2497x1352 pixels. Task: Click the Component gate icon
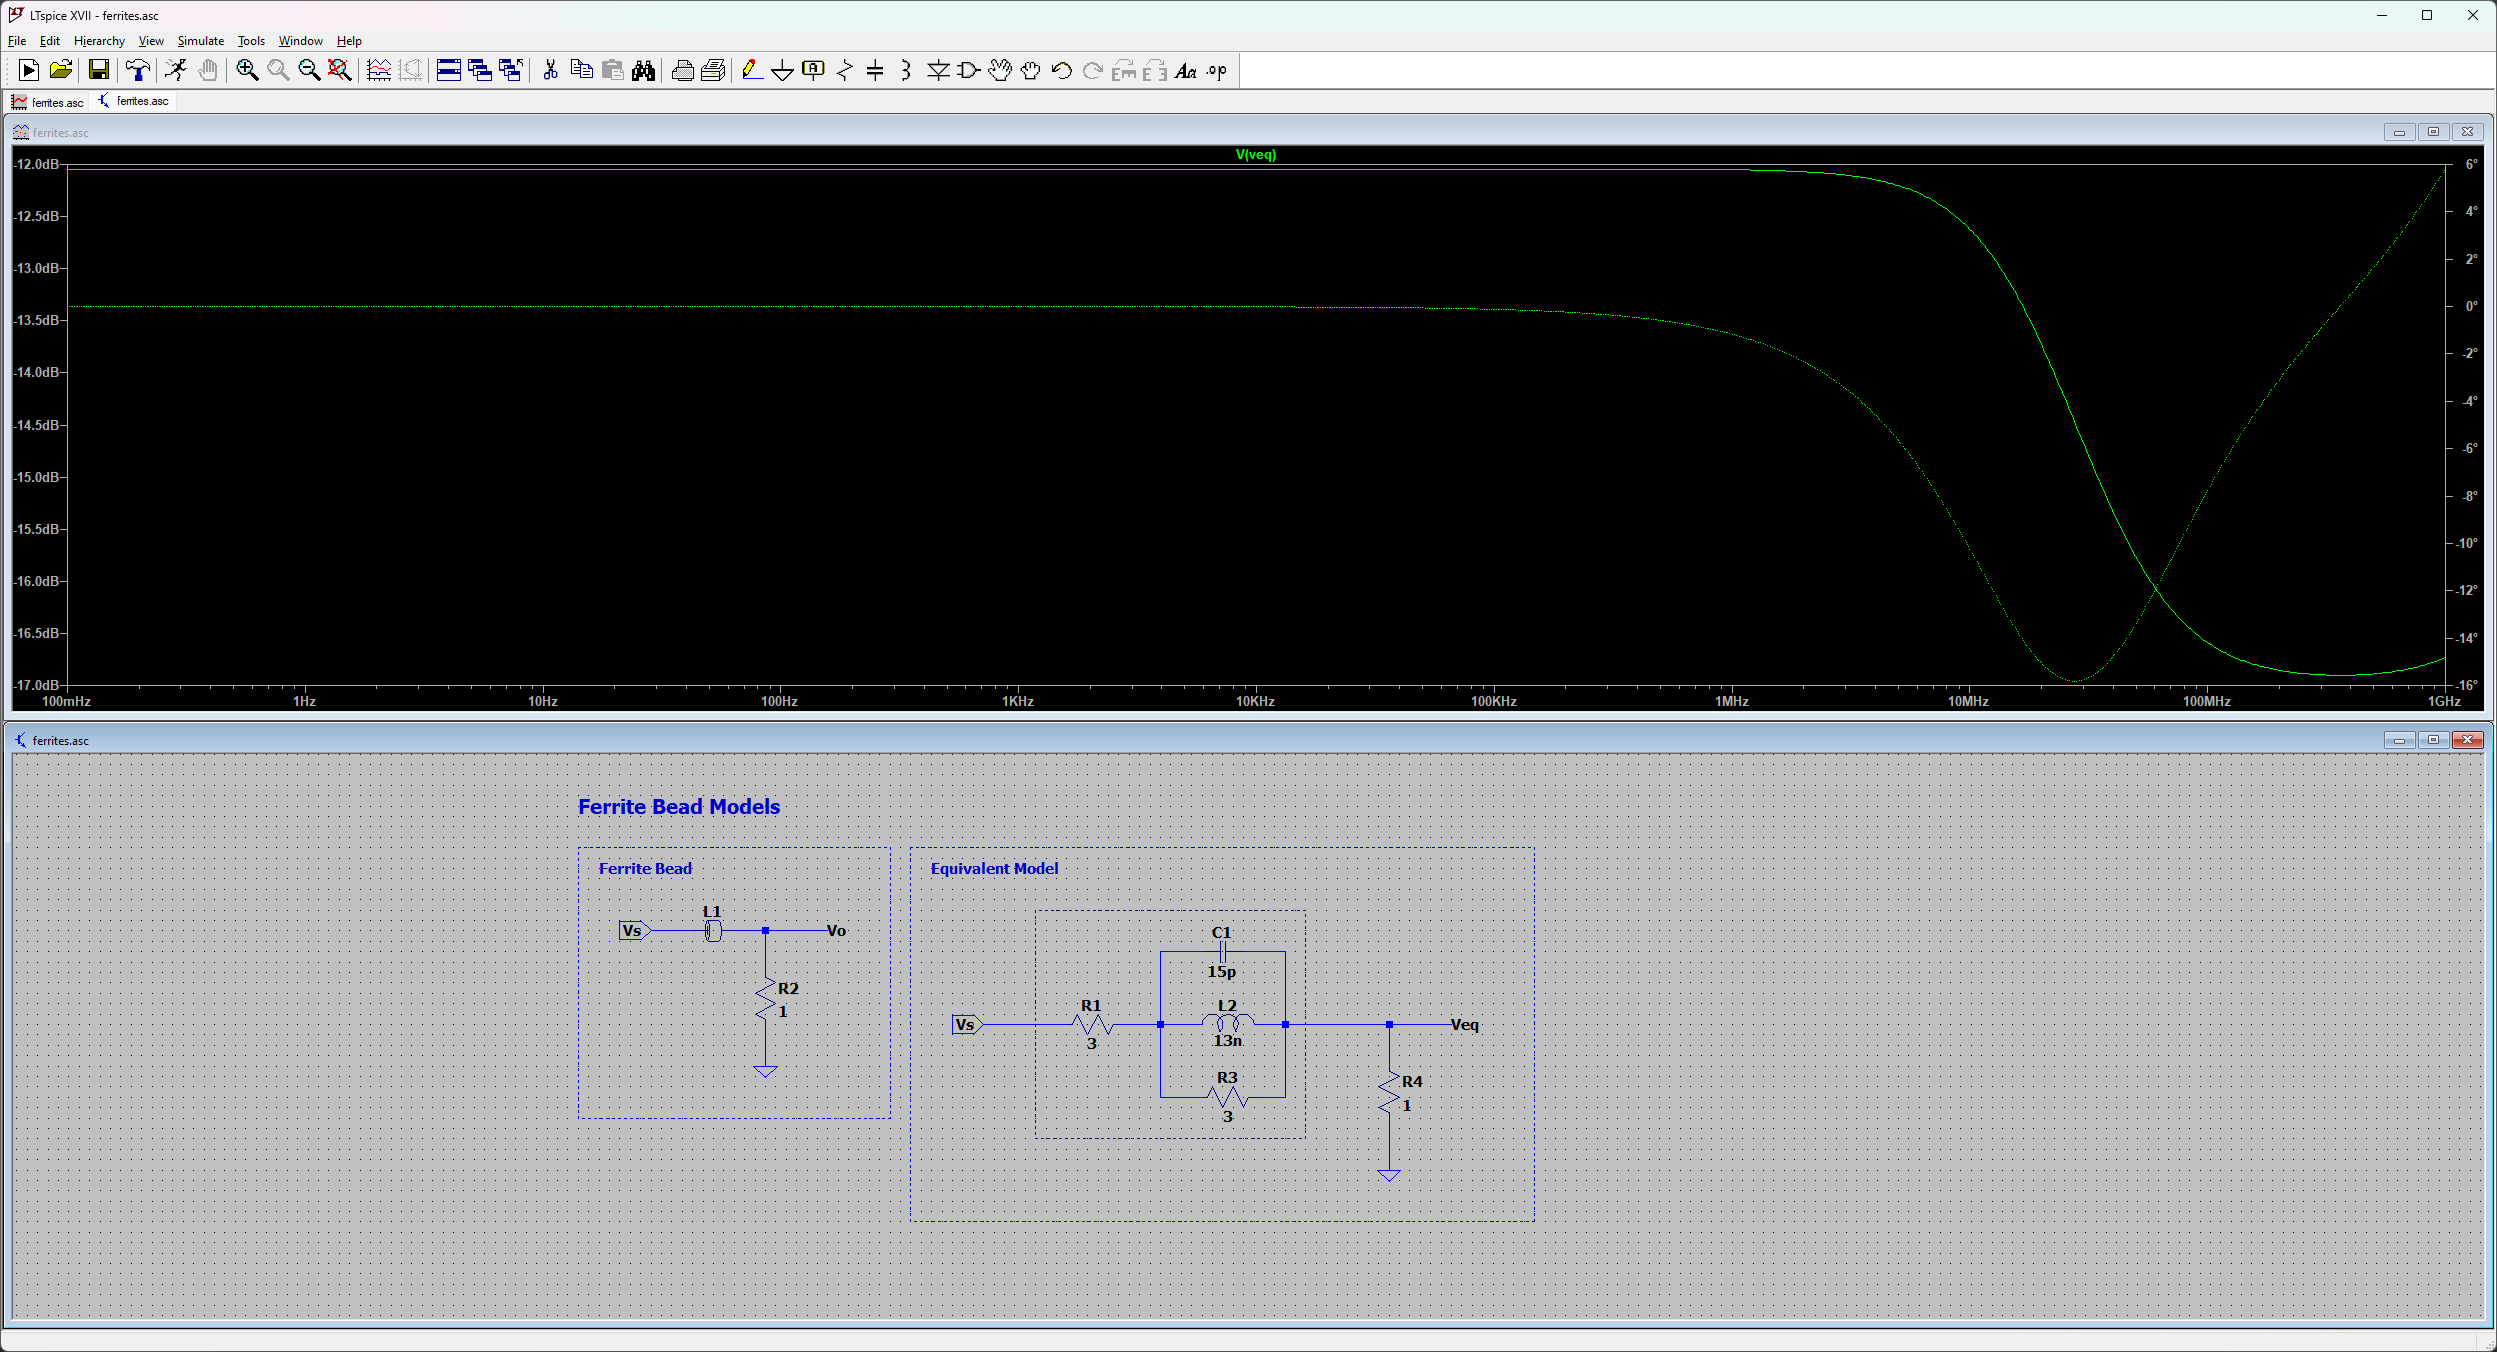[x=969, y=70]
